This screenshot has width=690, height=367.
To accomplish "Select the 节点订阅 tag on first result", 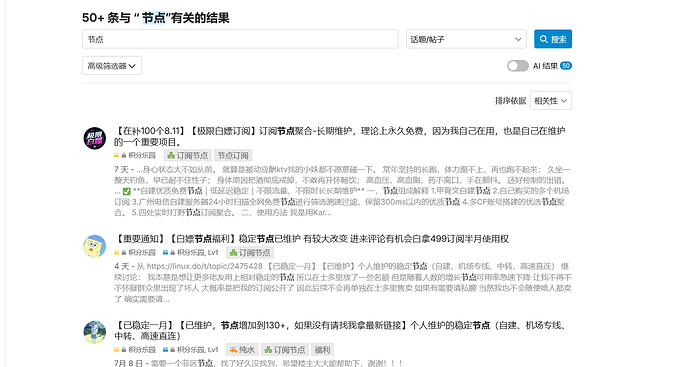I will (233, 155).
